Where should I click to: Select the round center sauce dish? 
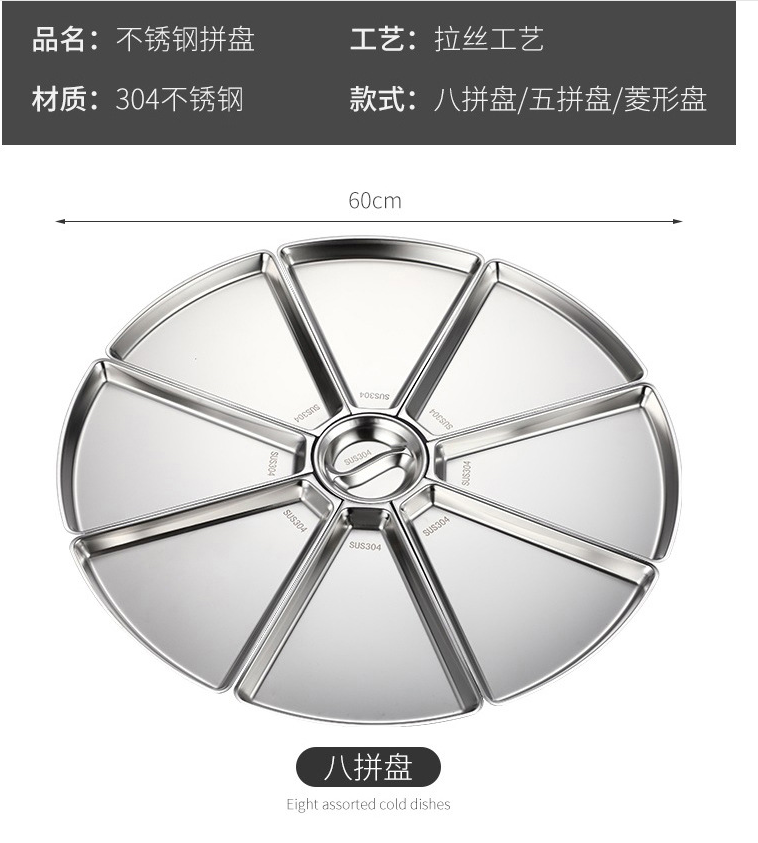371,461
